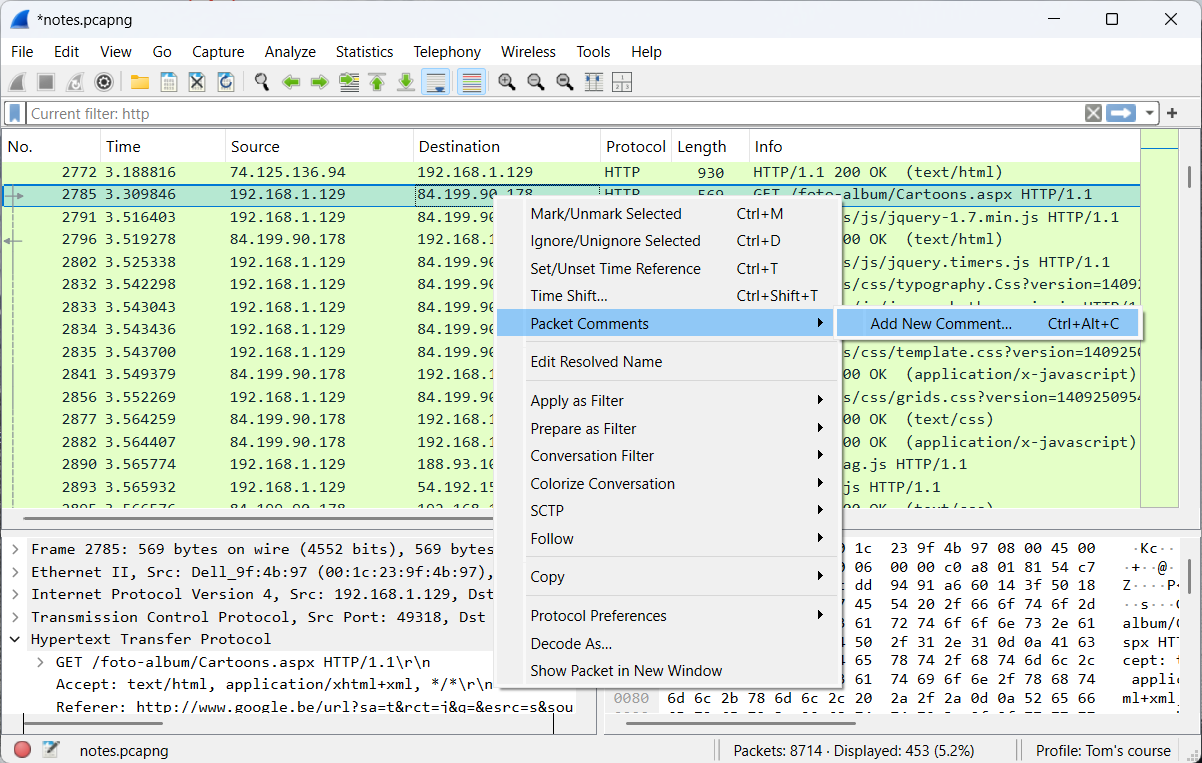Go to the first packet
Viewport: 1202px width, 763px height.
377,82
